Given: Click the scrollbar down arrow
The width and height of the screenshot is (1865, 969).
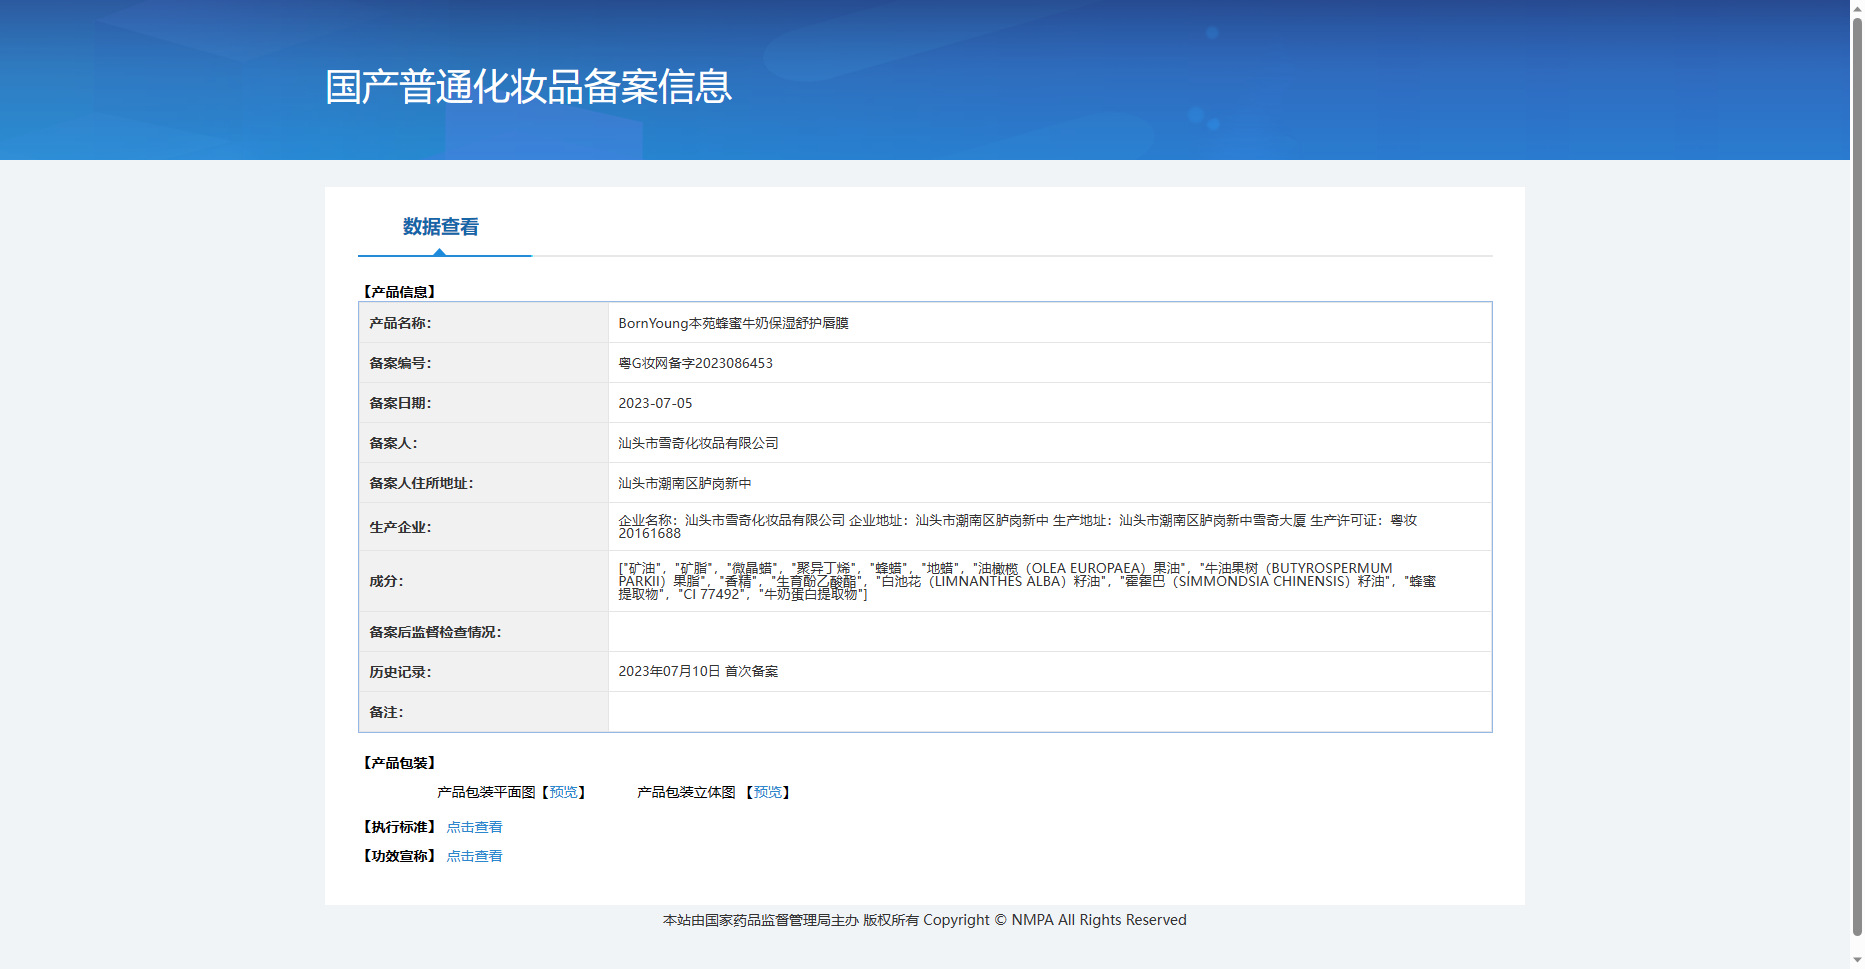Looking at the screenshot, I should (1857, 961).
